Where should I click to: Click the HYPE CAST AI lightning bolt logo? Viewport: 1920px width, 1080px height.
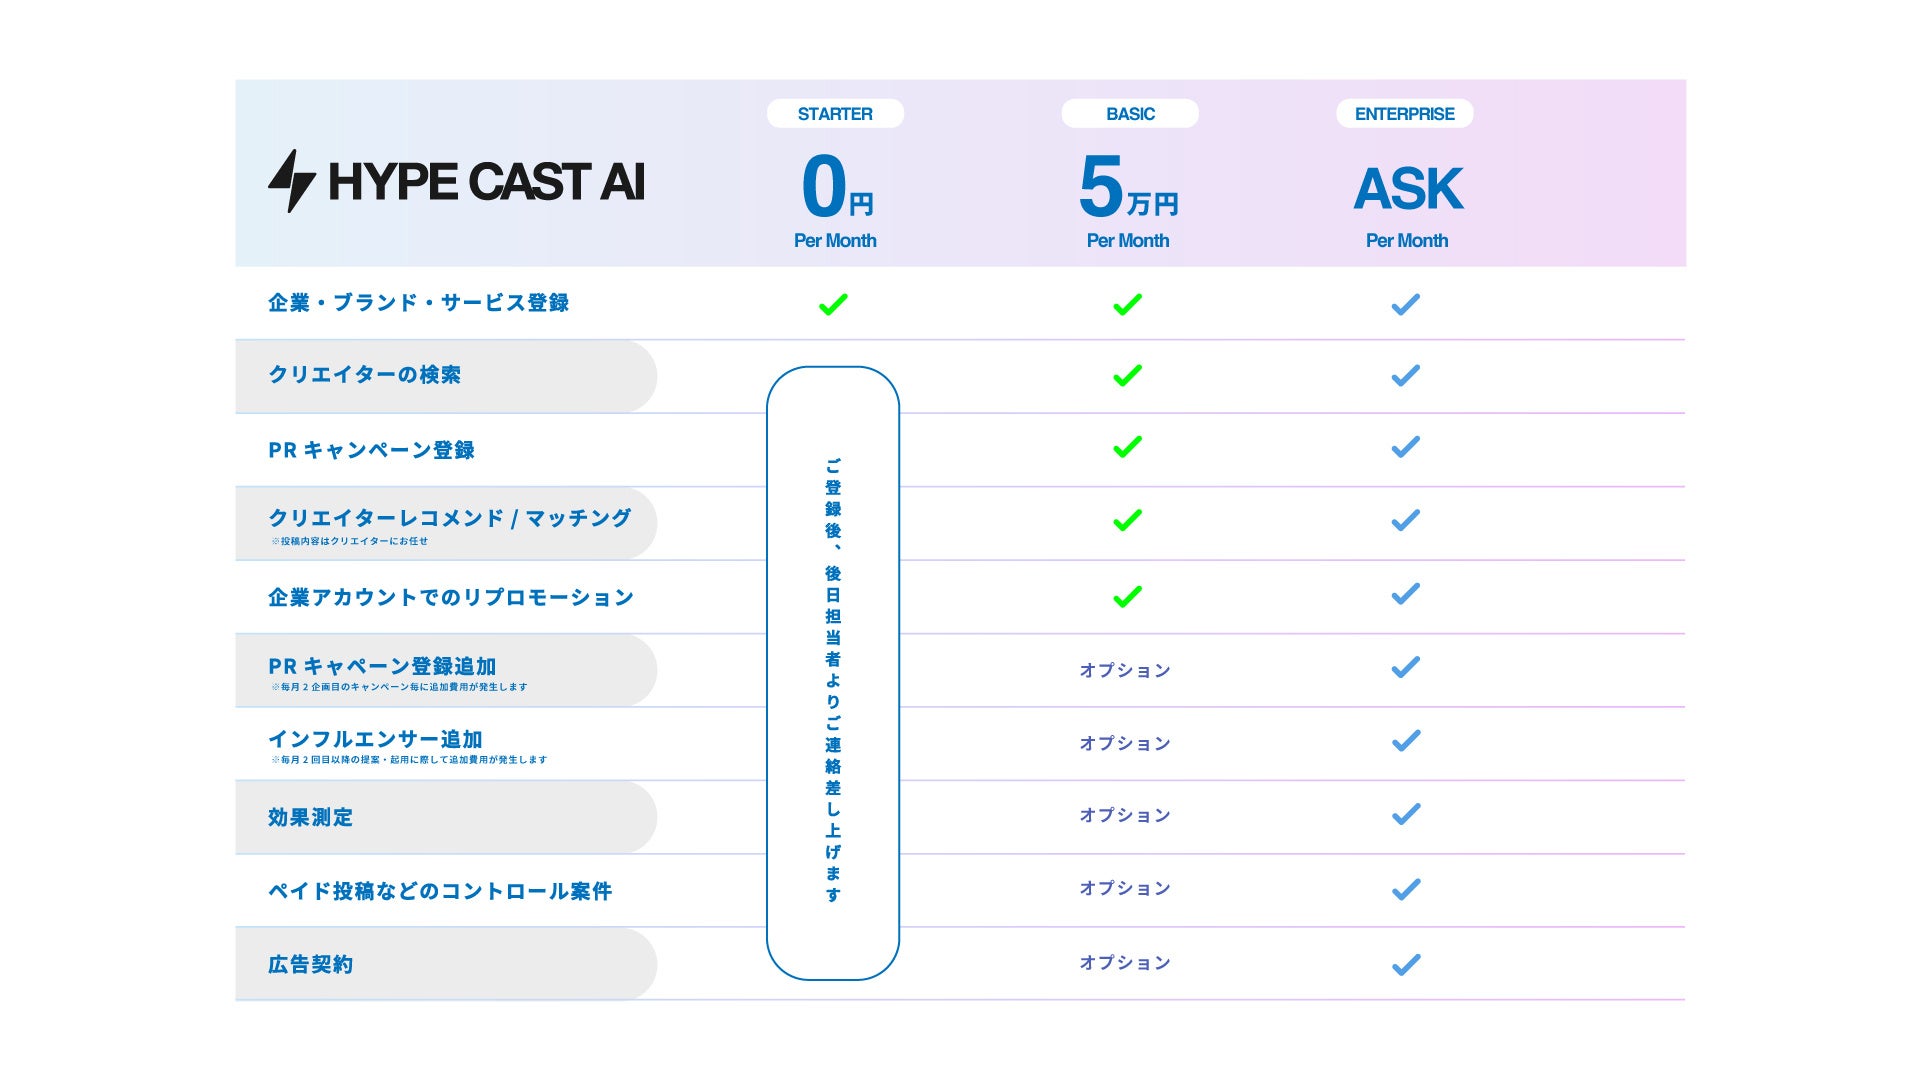[x=292, y=181]
